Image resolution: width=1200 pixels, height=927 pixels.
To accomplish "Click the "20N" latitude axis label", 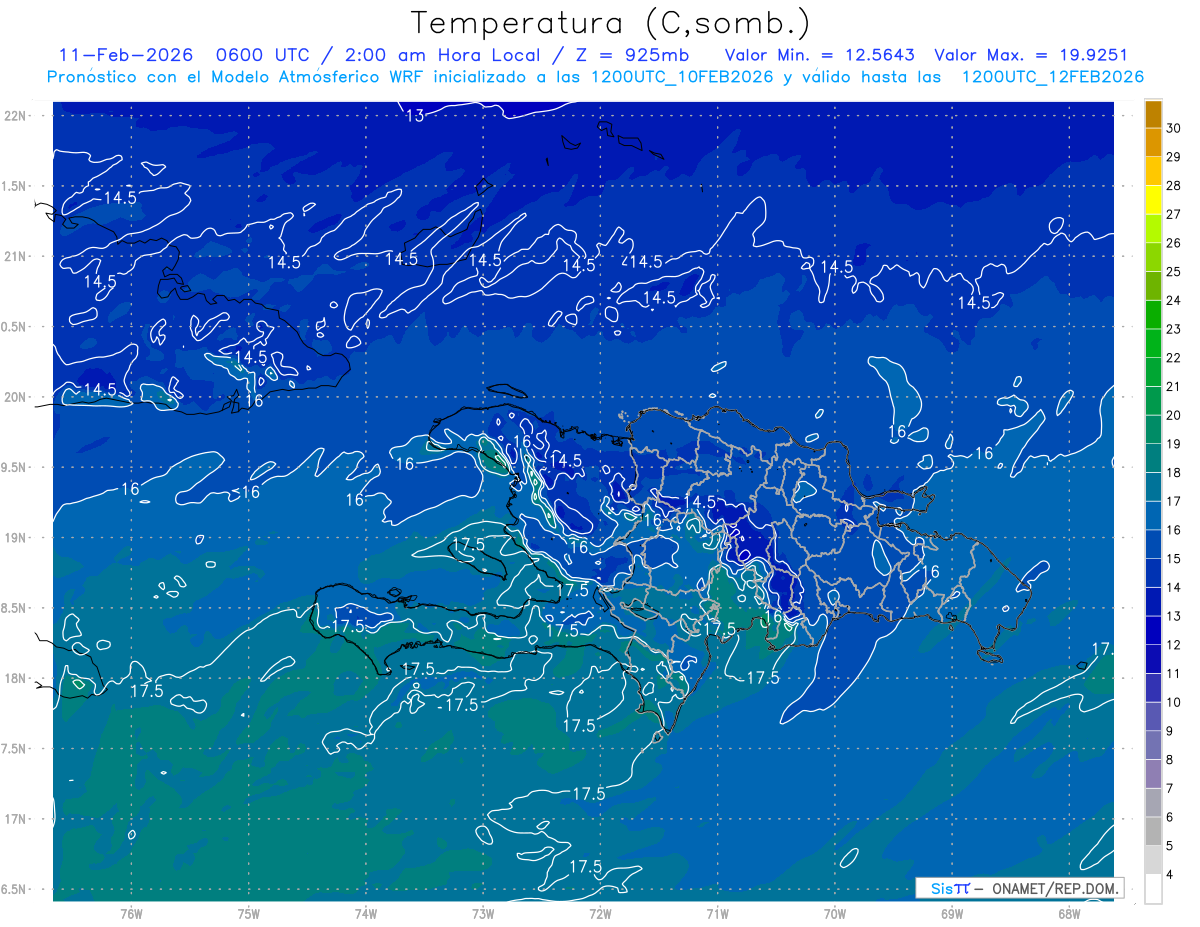I will point(15,397).
